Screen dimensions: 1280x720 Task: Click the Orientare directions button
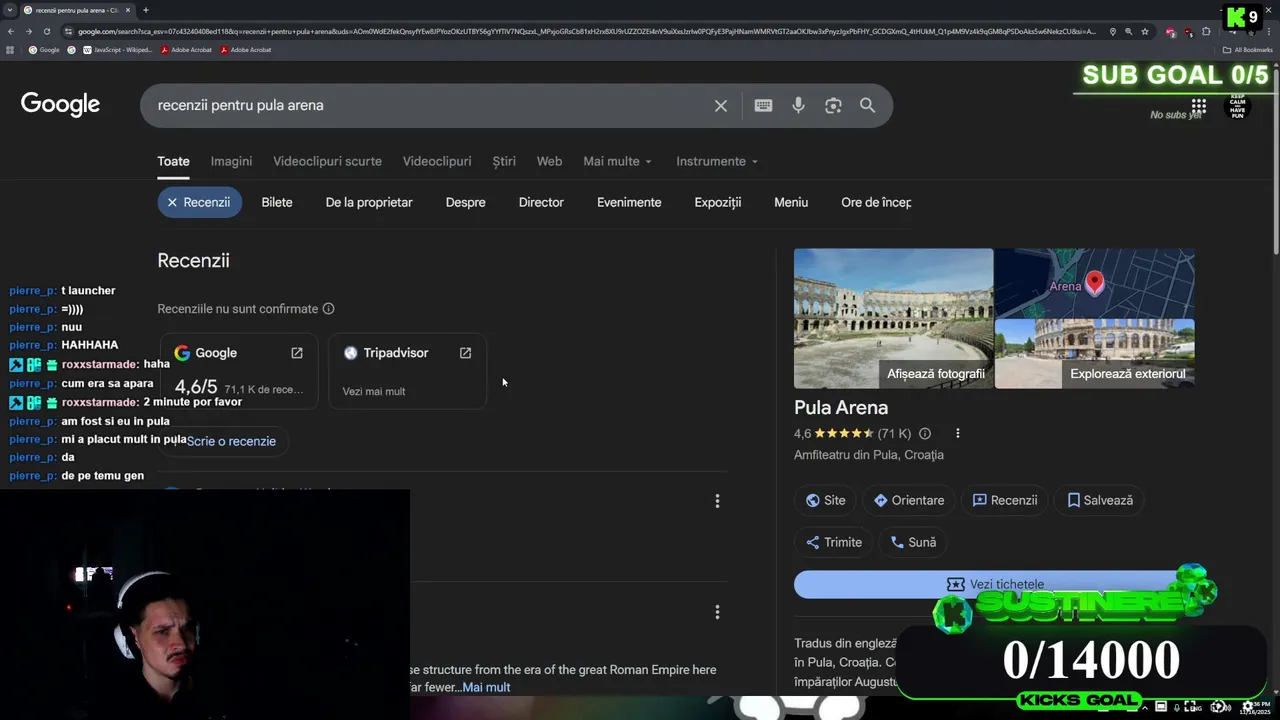pos(909,500)
